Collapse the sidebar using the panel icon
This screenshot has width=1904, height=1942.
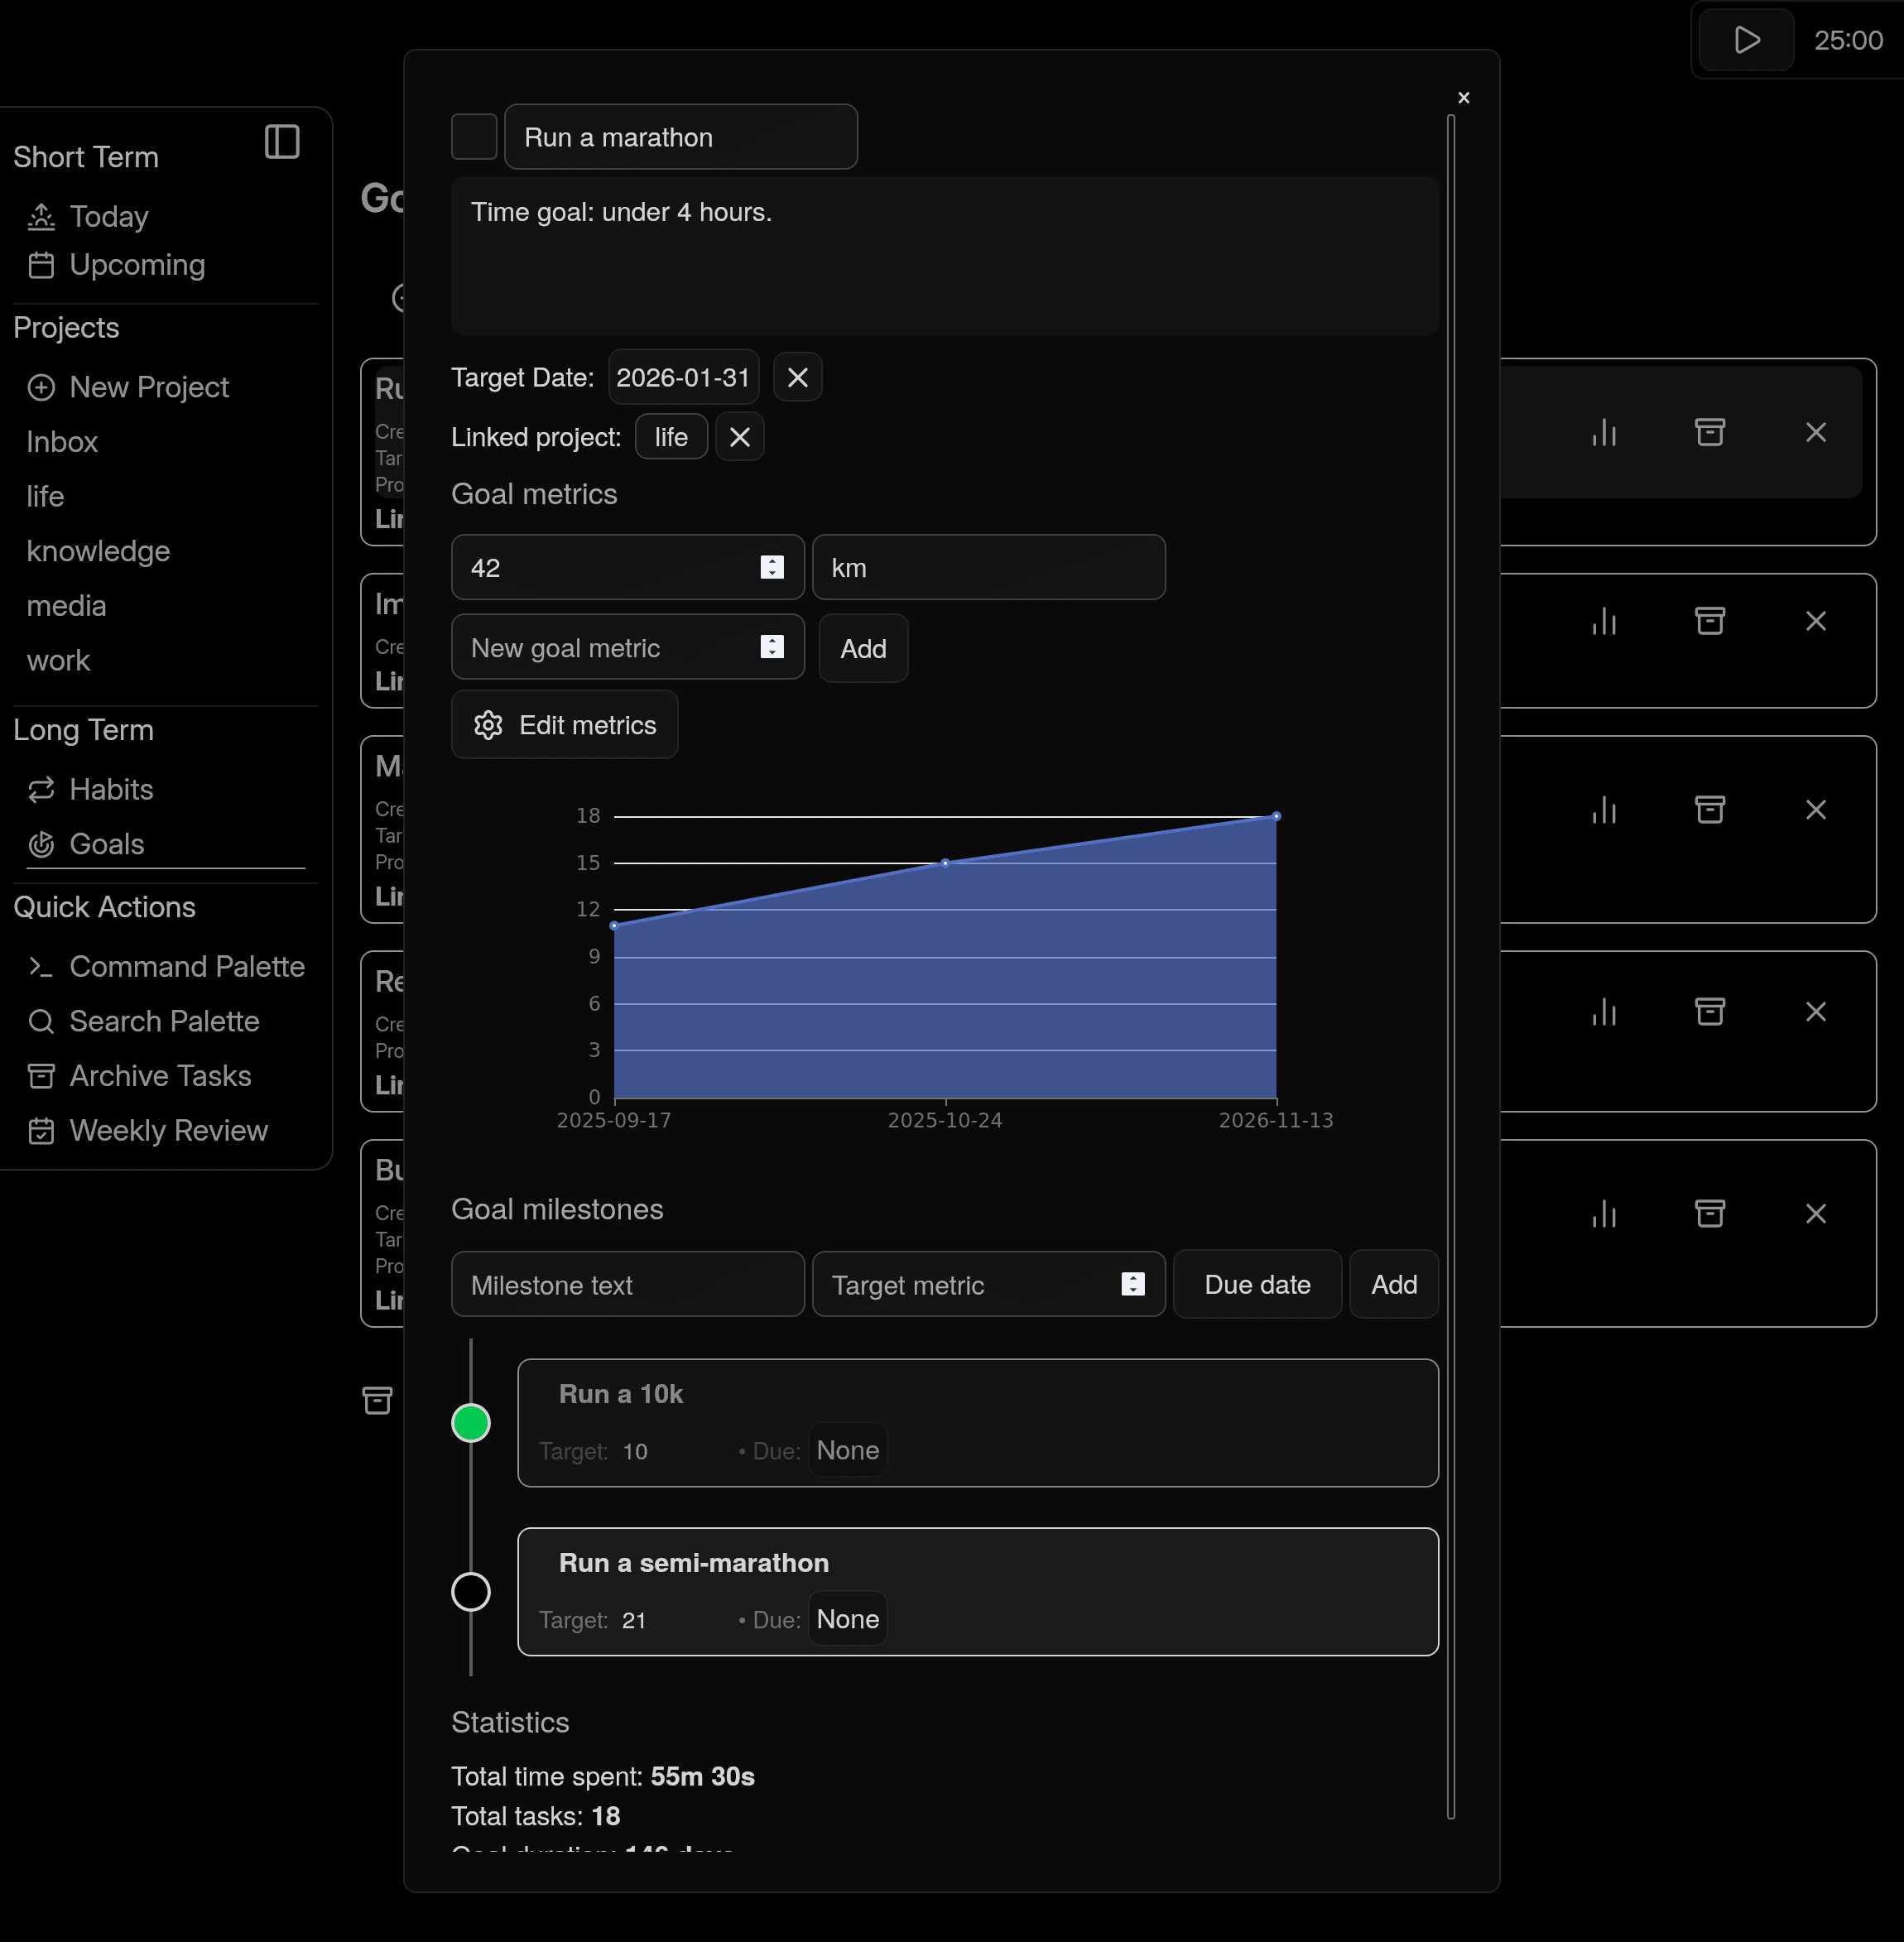pos(283,142)
